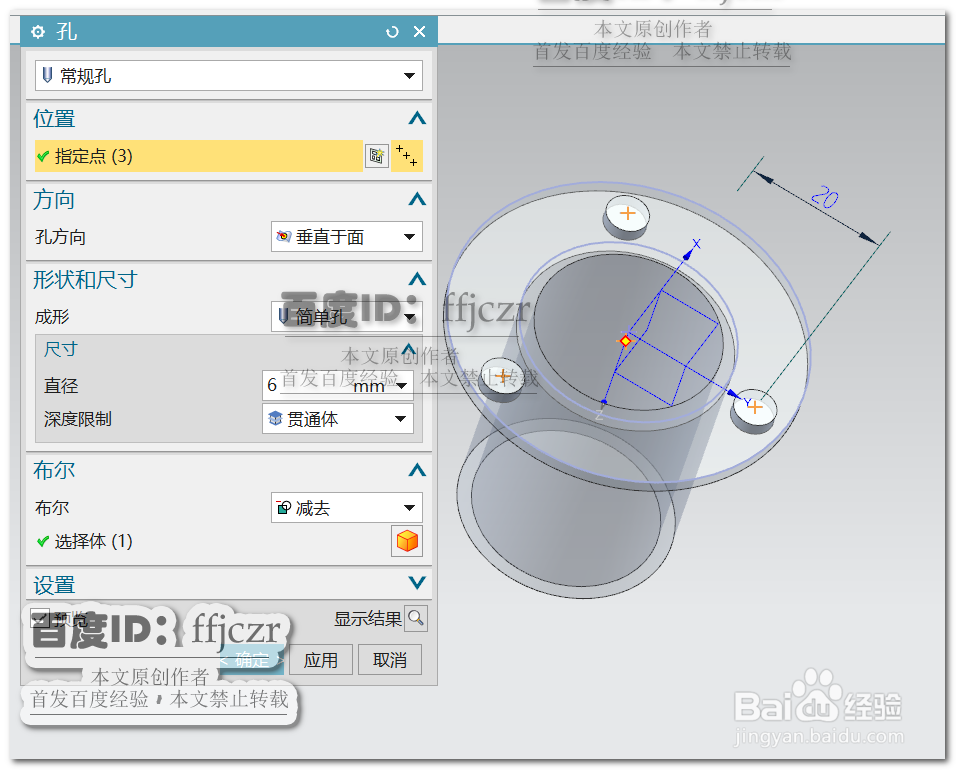Click the right hole point marker near Y axis
The width and height of the screenshot is (956, 770).
point(755,407)
